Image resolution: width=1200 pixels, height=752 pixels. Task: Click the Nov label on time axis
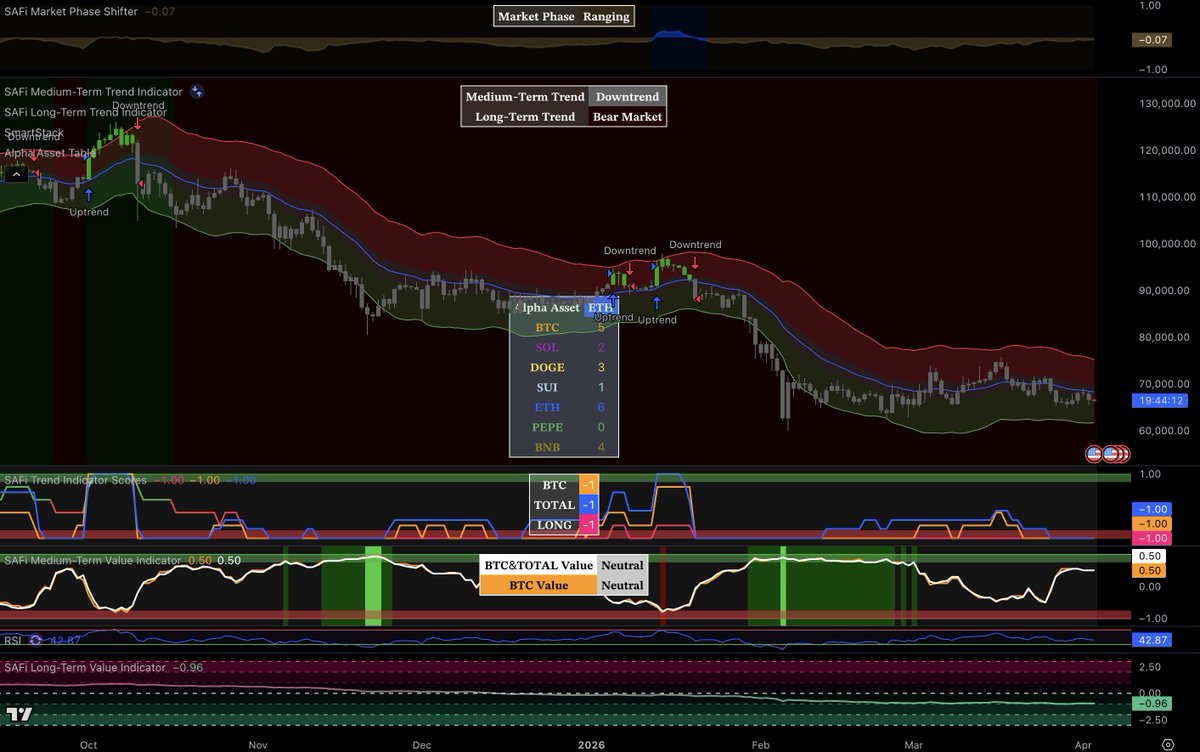pyautogui.click(x=259, y=744)
